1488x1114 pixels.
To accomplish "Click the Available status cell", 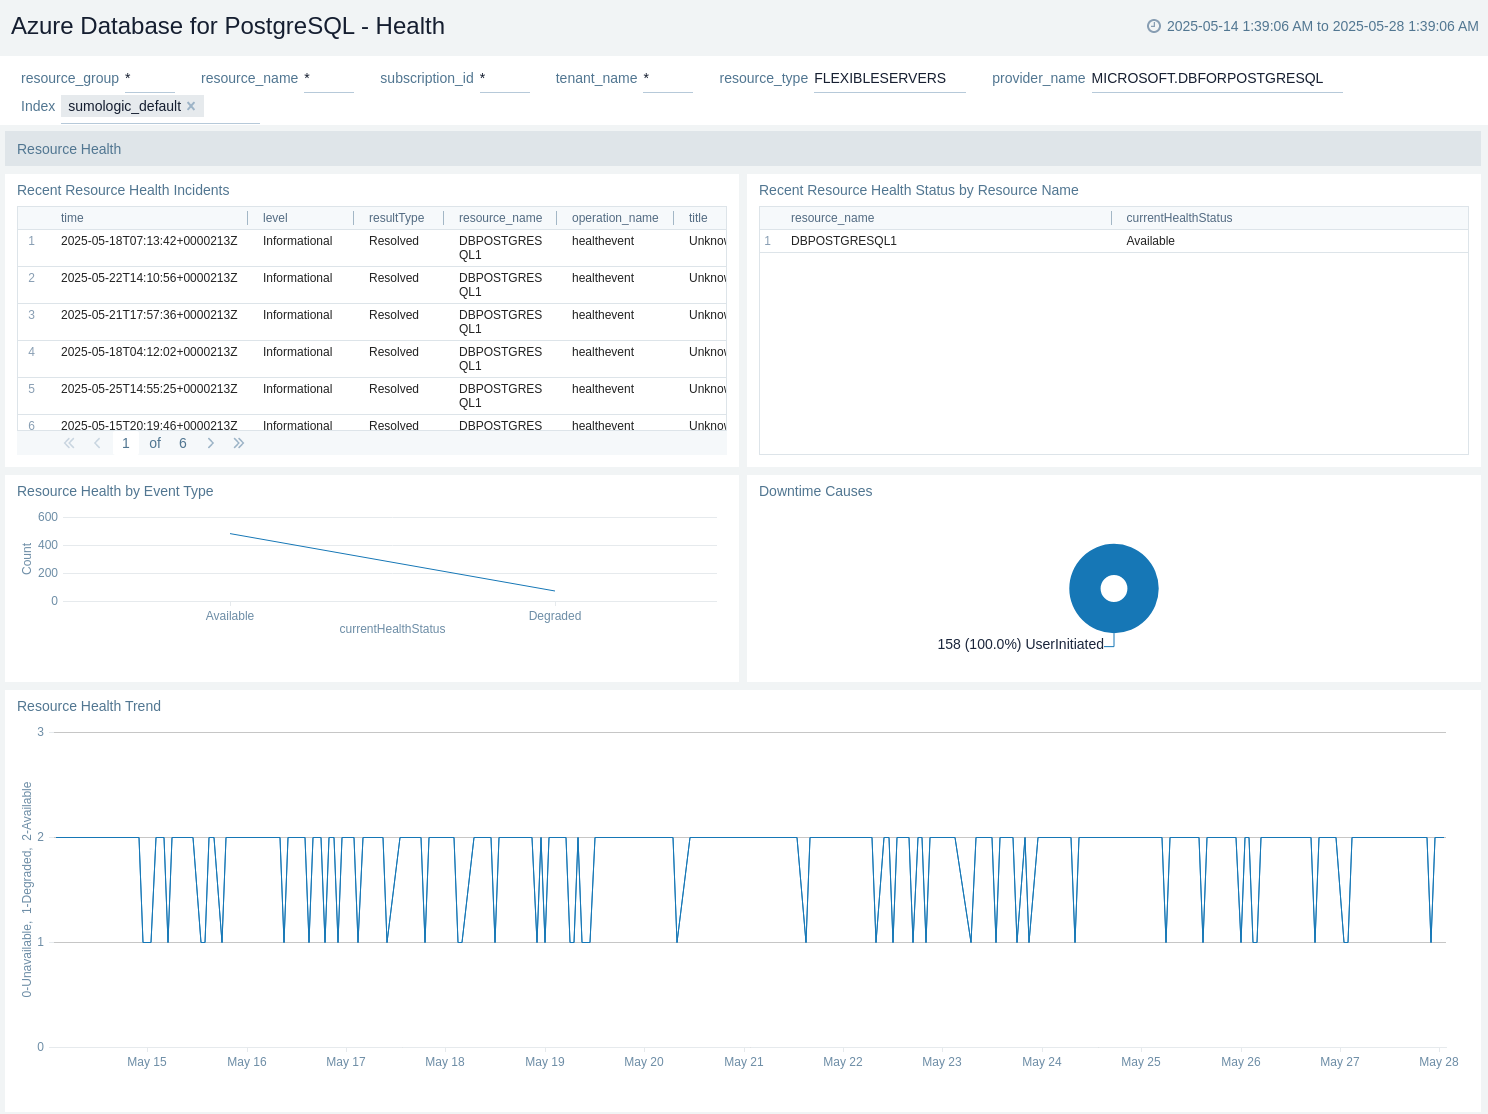I will click(x=1150, y=241).
